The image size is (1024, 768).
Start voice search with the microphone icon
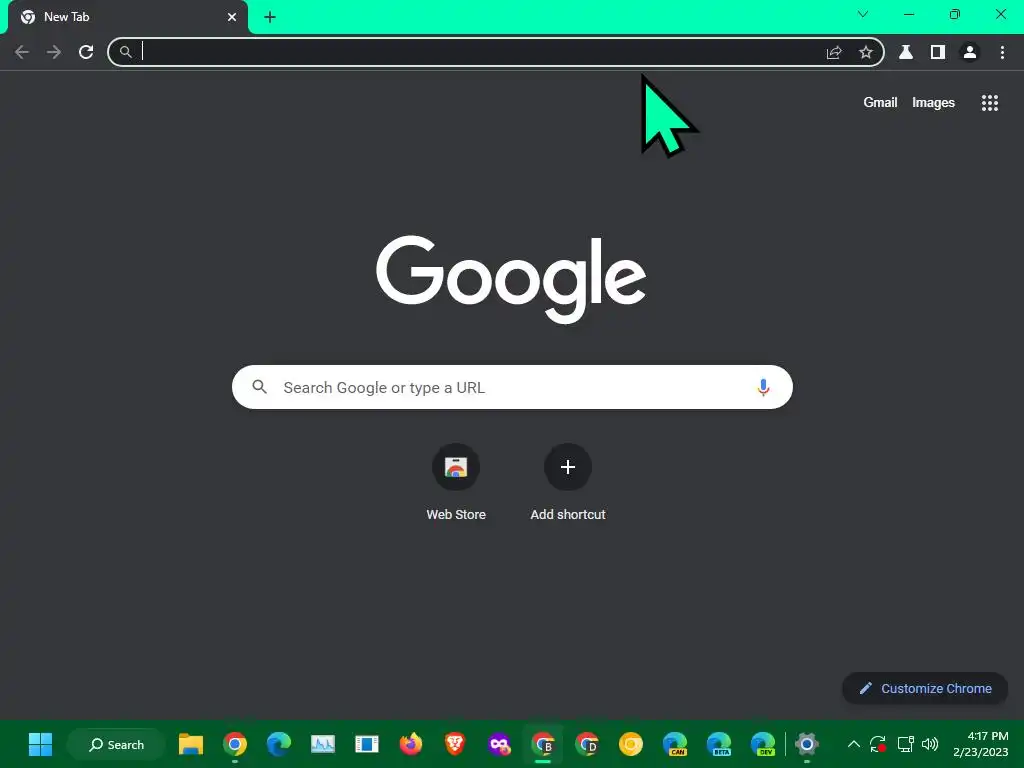click(762, 387)
